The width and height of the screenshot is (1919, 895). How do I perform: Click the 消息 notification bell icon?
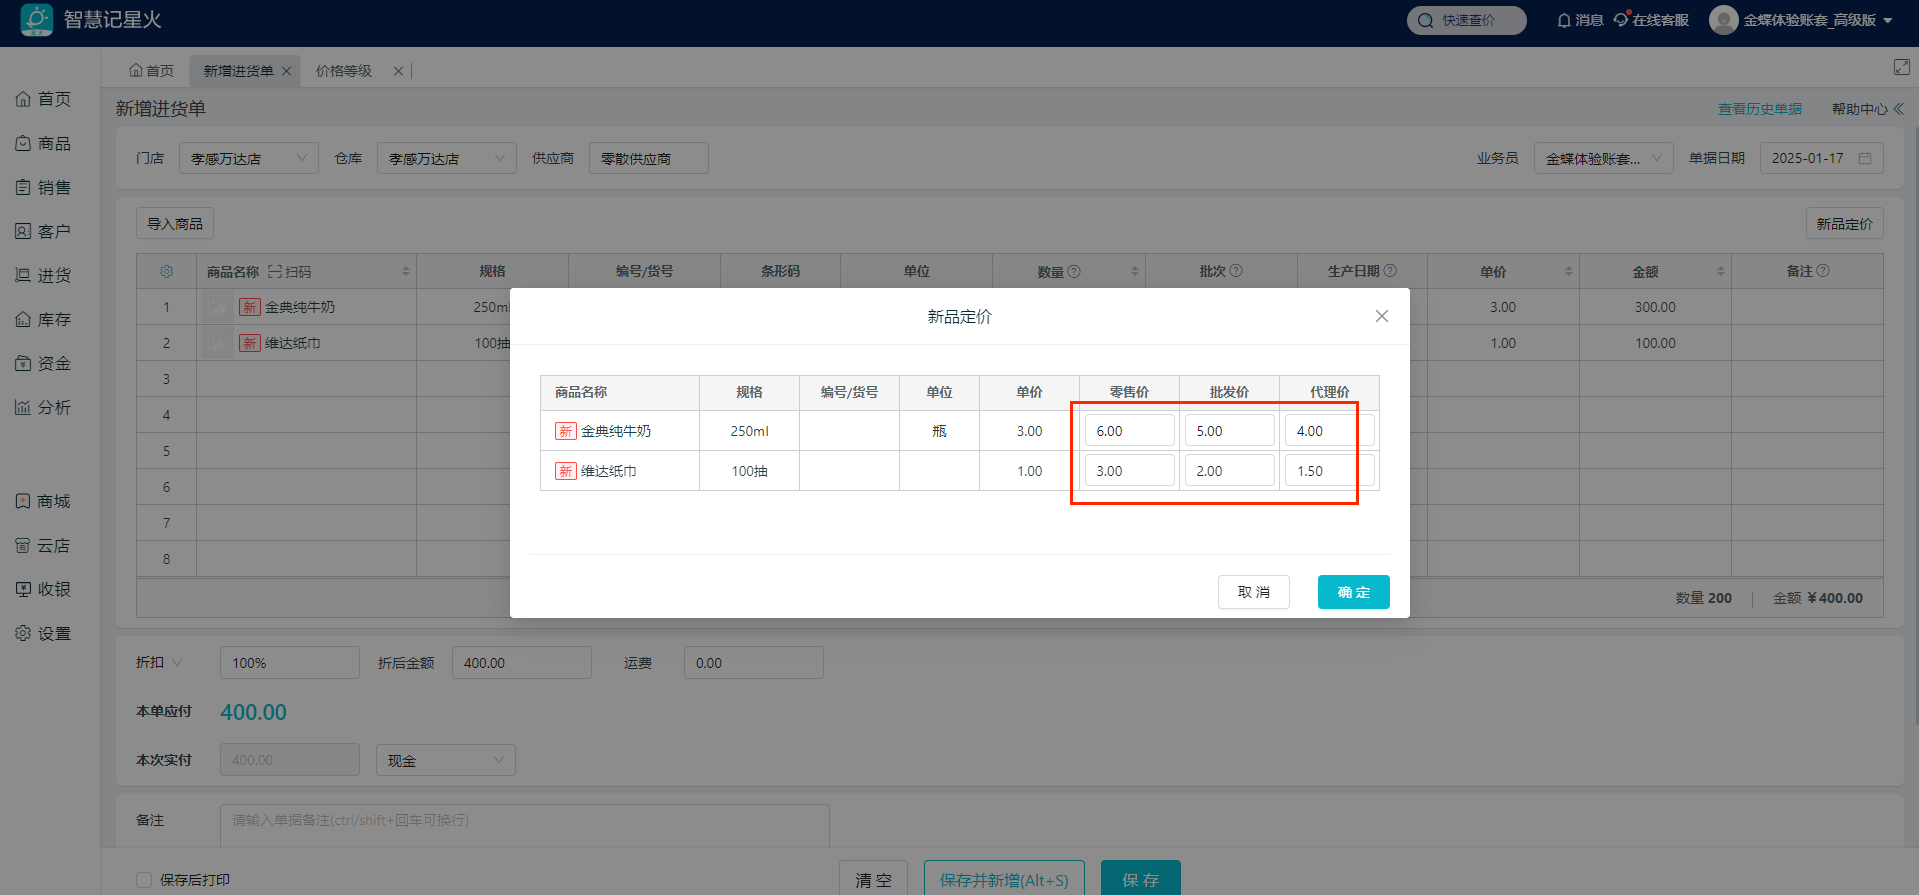coord(1564,20)
